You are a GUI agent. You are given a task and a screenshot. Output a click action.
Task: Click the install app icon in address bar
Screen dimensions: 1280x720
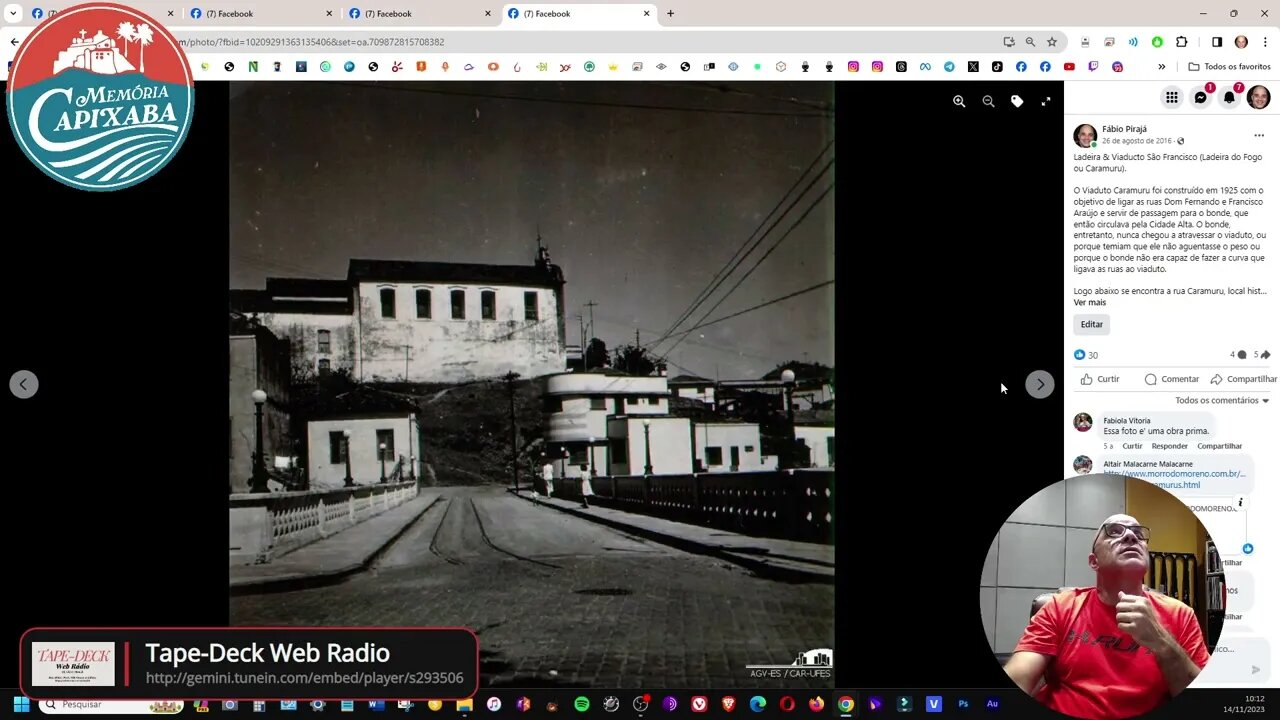click(1009, 42)
